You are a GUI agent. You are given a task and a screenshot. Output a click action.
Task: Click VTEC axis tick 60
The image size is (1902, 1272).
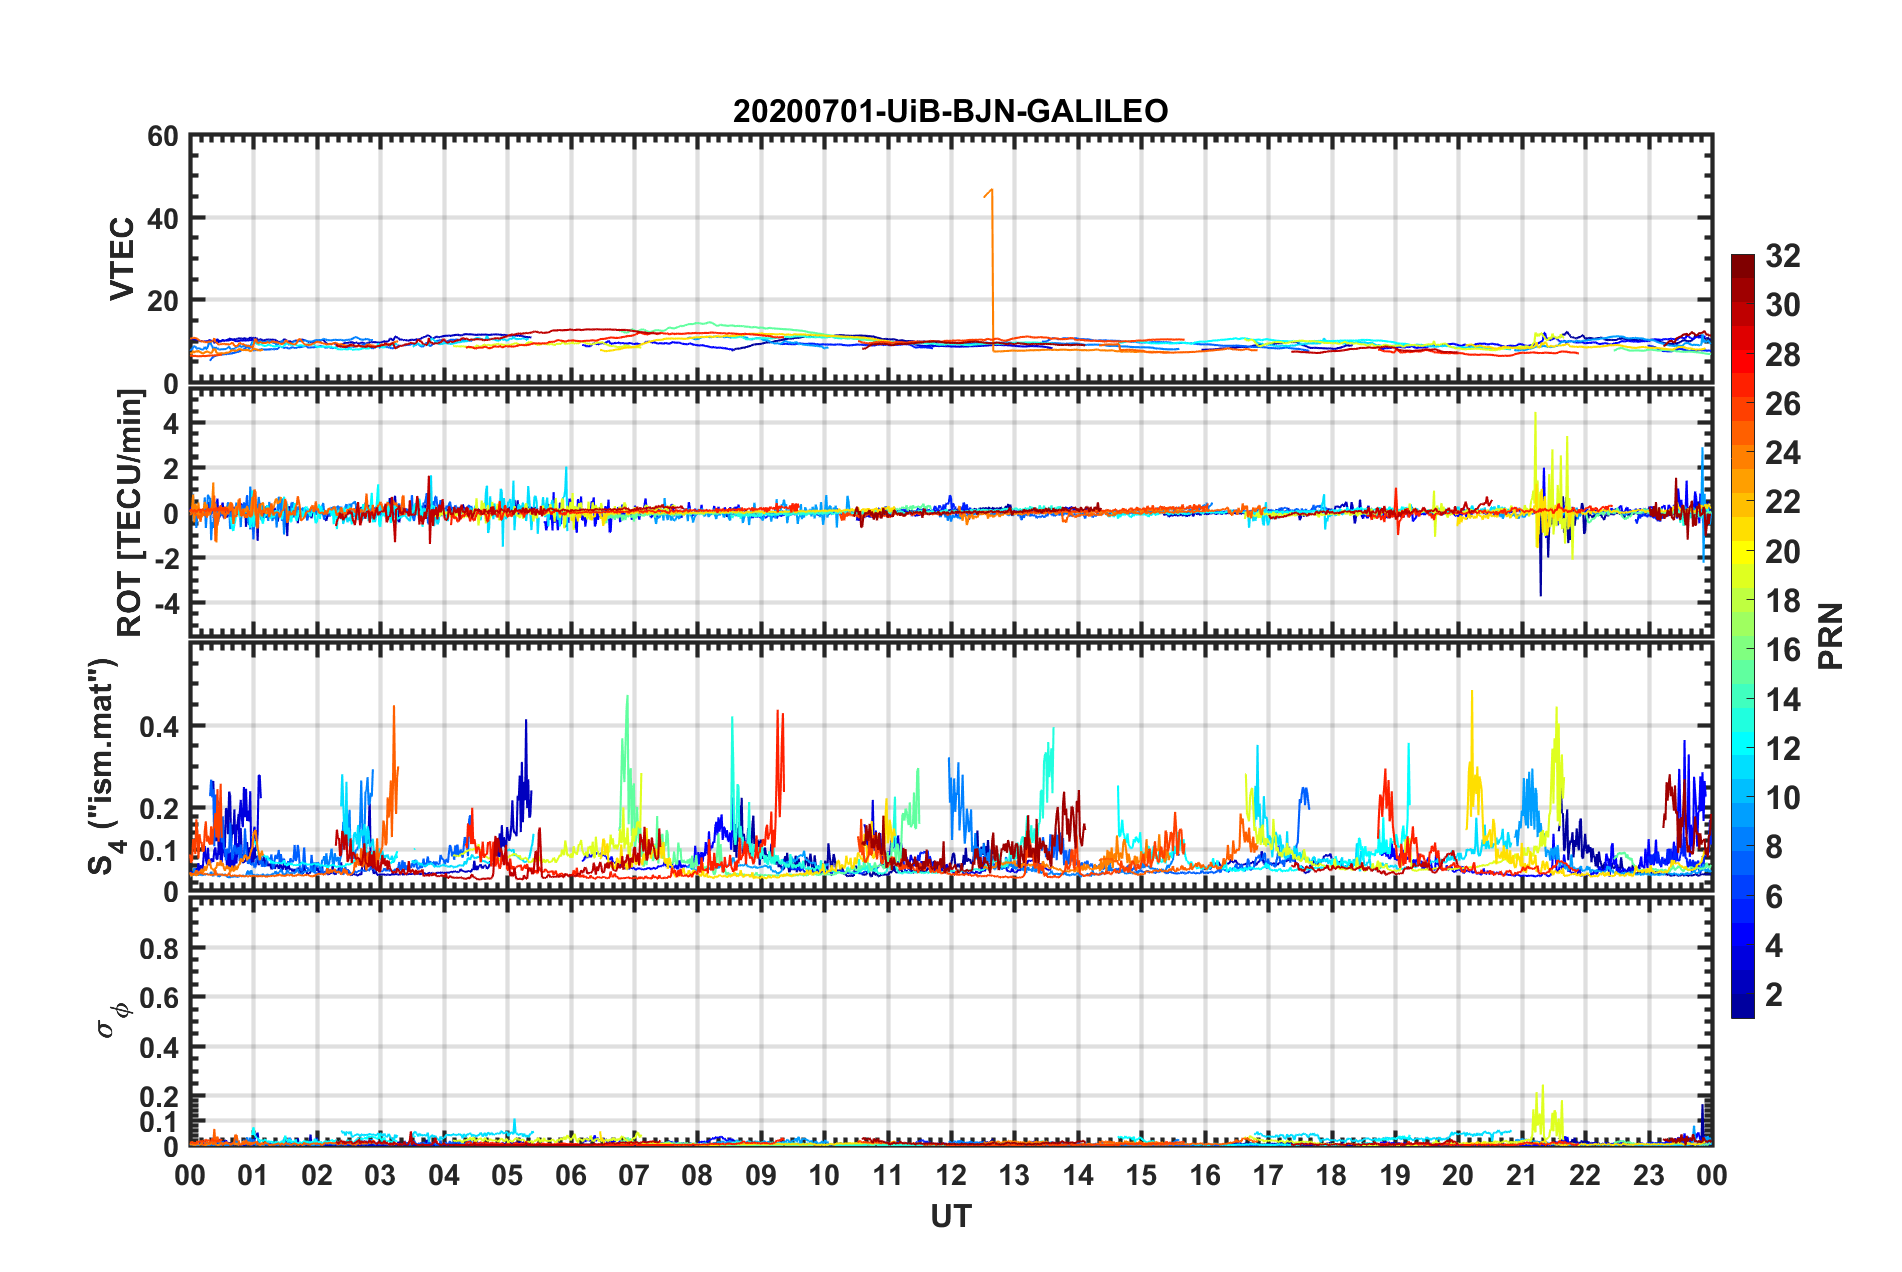163,137
